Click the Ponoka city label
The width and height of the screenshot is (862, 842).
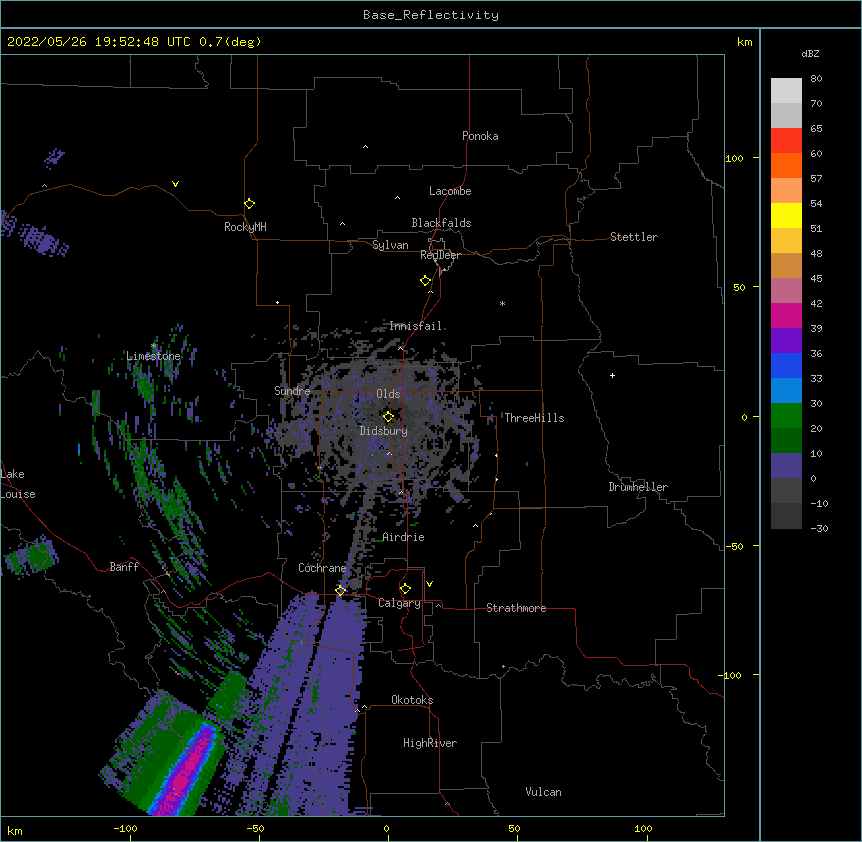tap(480, 136)
